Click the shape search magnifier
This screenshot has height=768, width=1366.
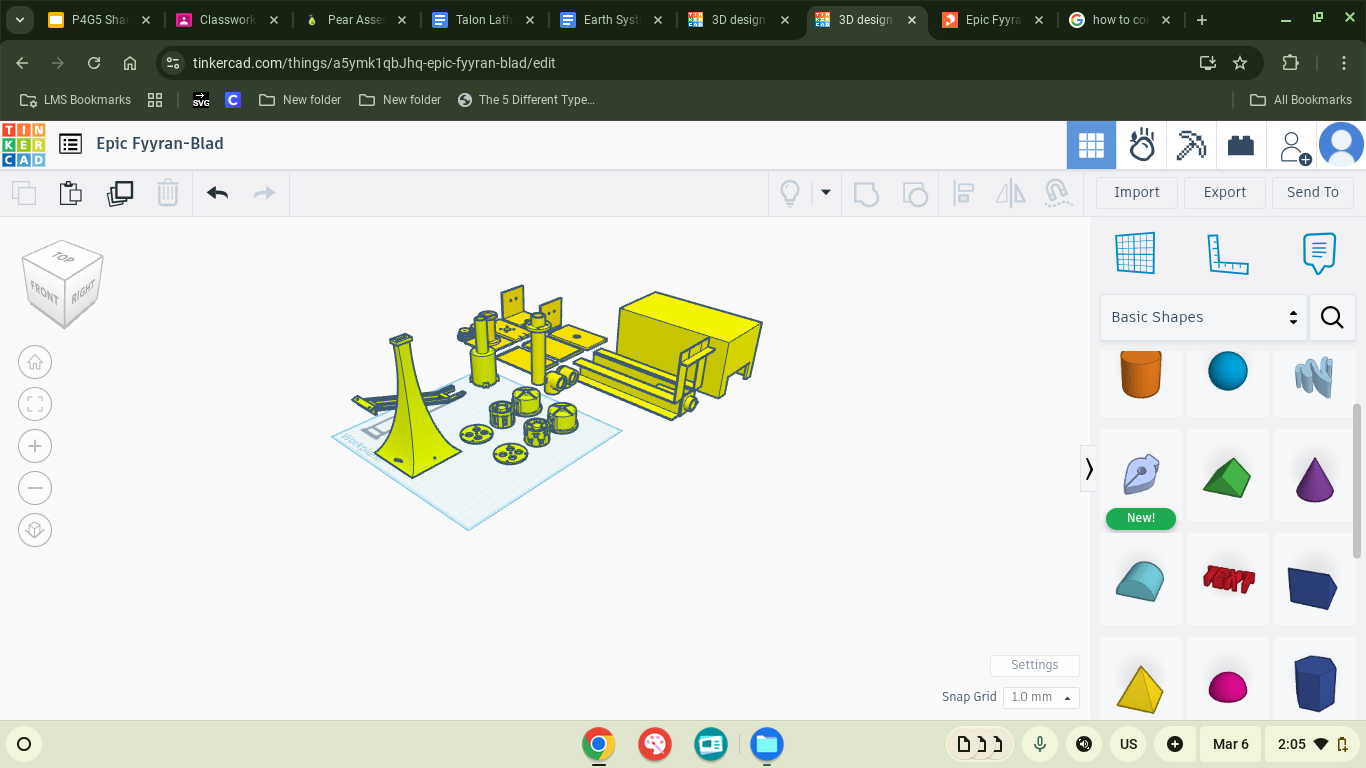point(1332,317)
